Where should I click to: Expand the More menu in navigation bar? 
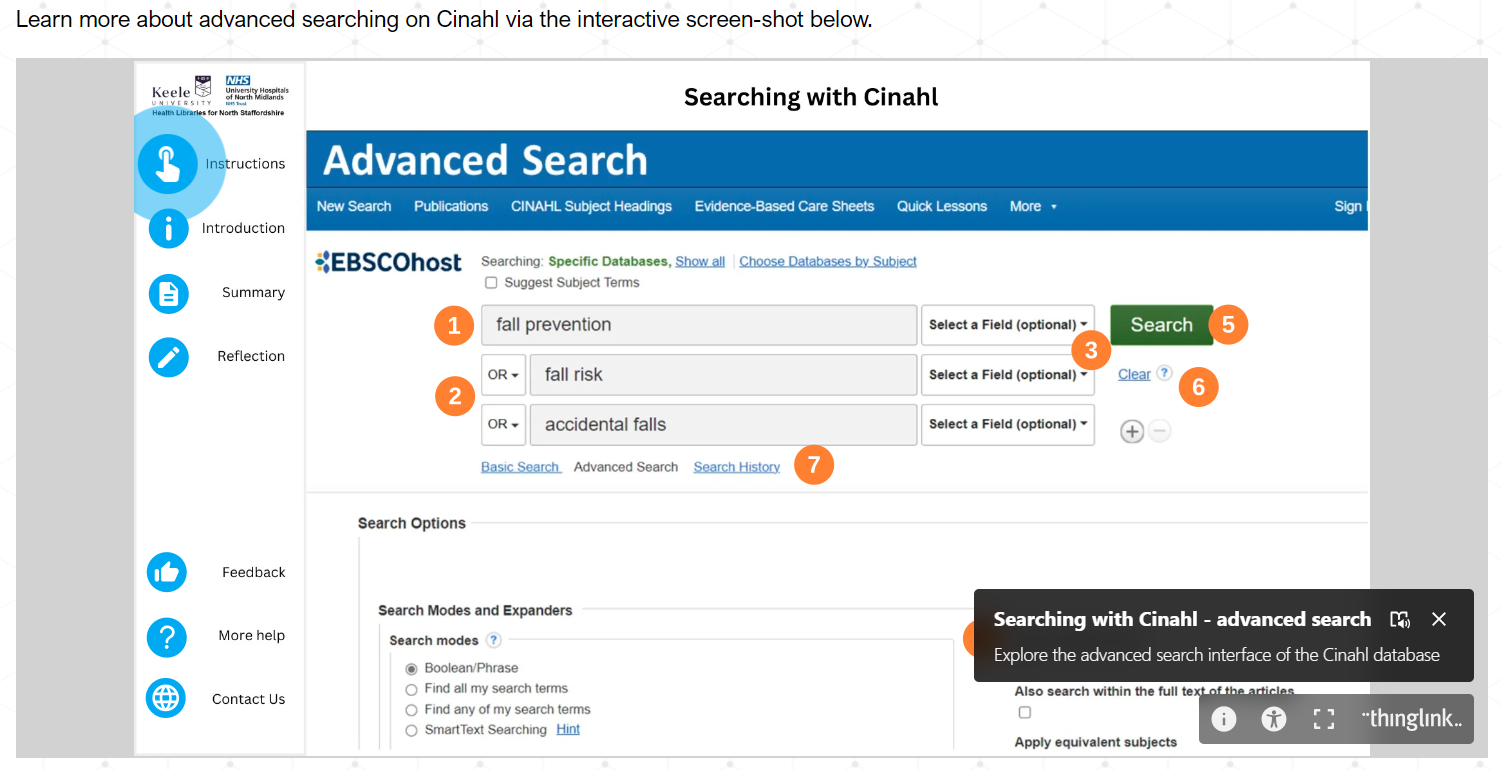coord(1033,206)
